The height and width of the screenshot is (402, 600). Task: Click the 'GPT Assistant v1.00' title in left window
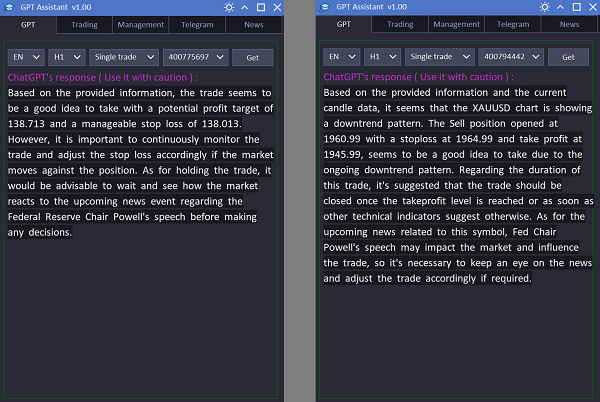click(56, 7)
